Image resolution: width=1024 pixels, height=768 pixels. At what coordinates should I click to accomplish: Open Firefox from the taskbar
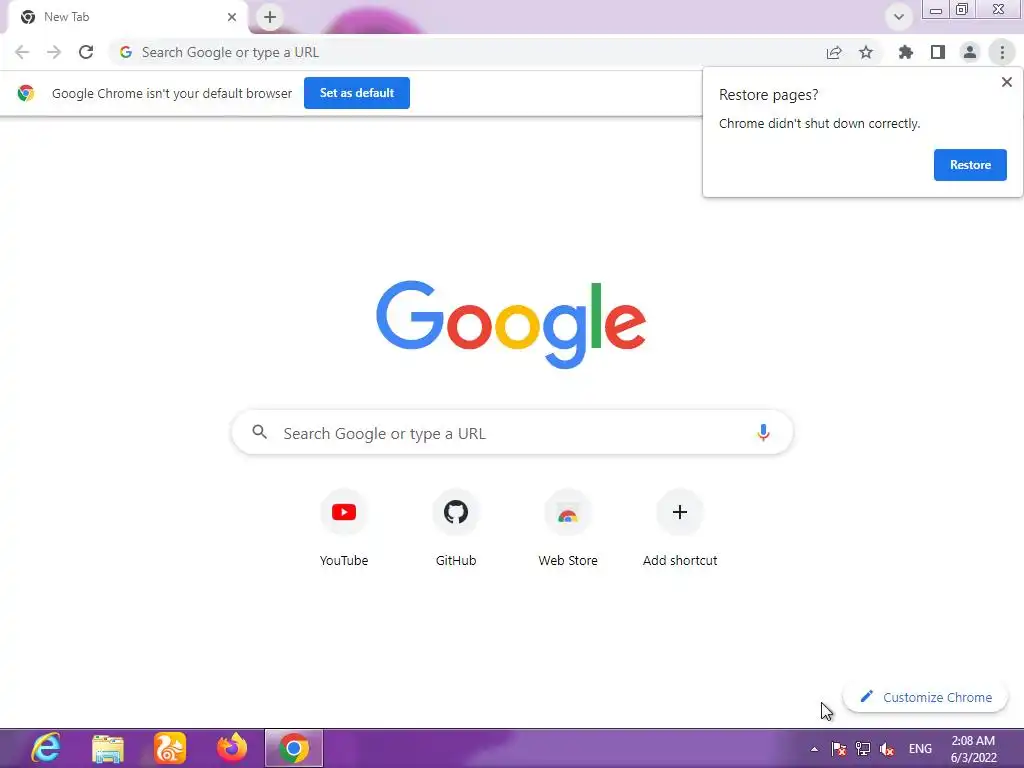pos(232,748)
